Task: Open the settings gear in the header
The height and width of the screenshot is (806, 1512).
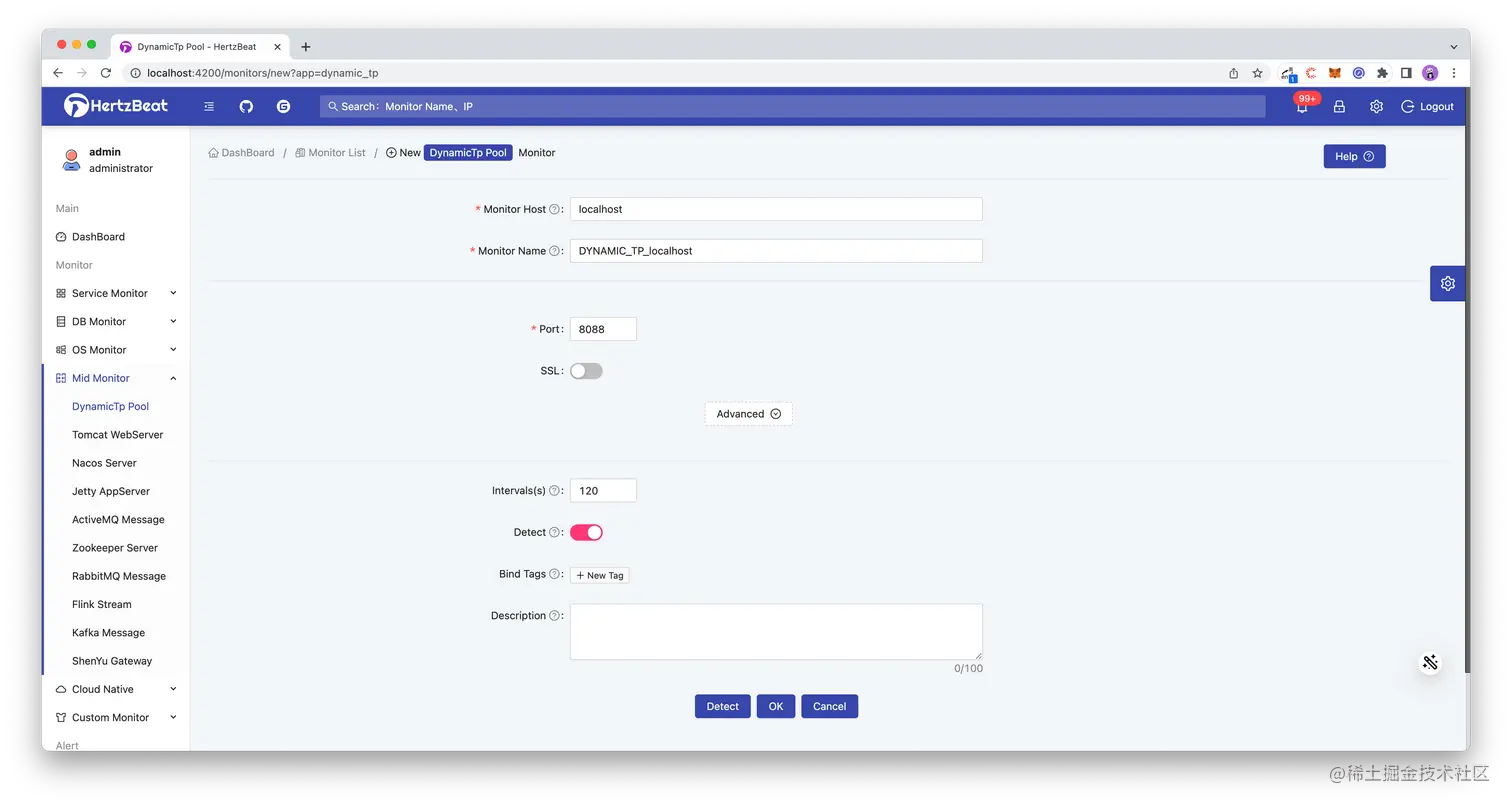Action: click(1376, 106)
